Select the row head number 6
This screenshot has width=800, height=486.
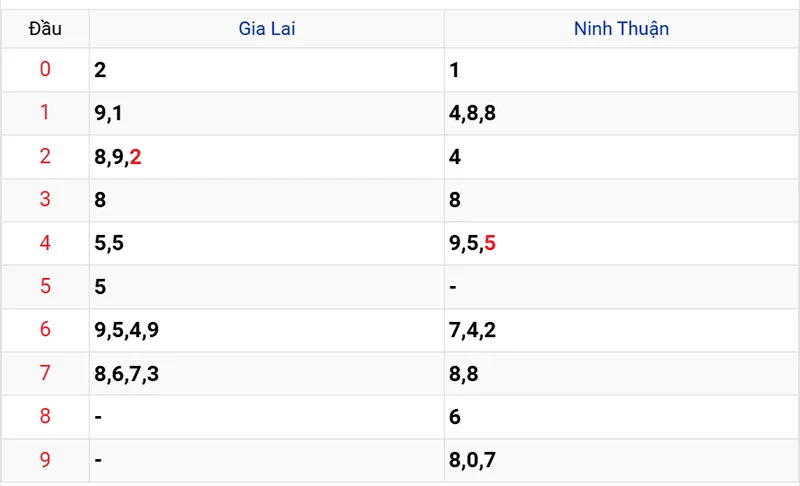(x=45, y=329)
